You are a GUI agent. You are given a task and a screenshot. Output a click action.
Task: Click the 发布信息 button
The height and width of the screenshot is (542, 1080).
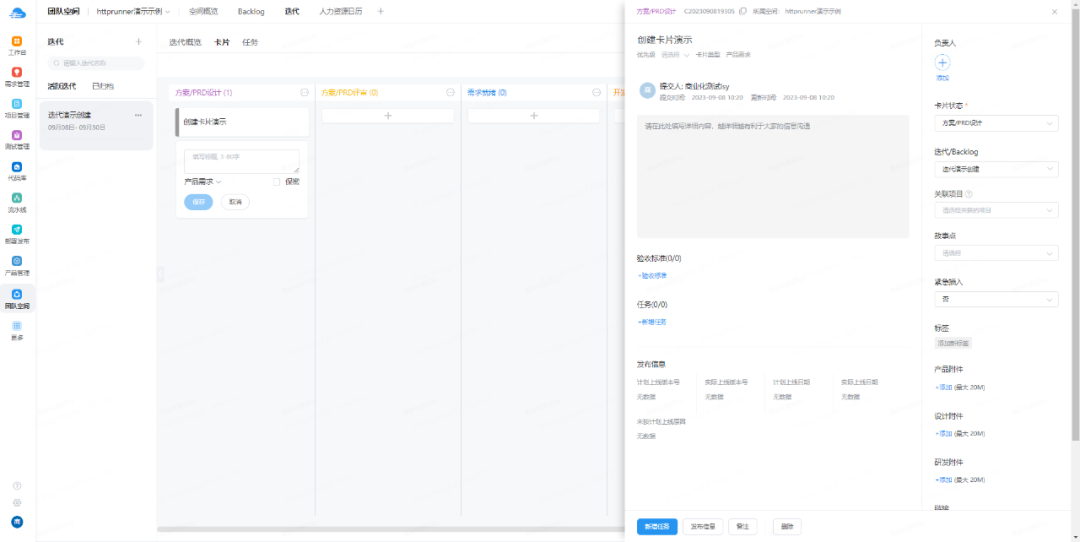(703, 527)
